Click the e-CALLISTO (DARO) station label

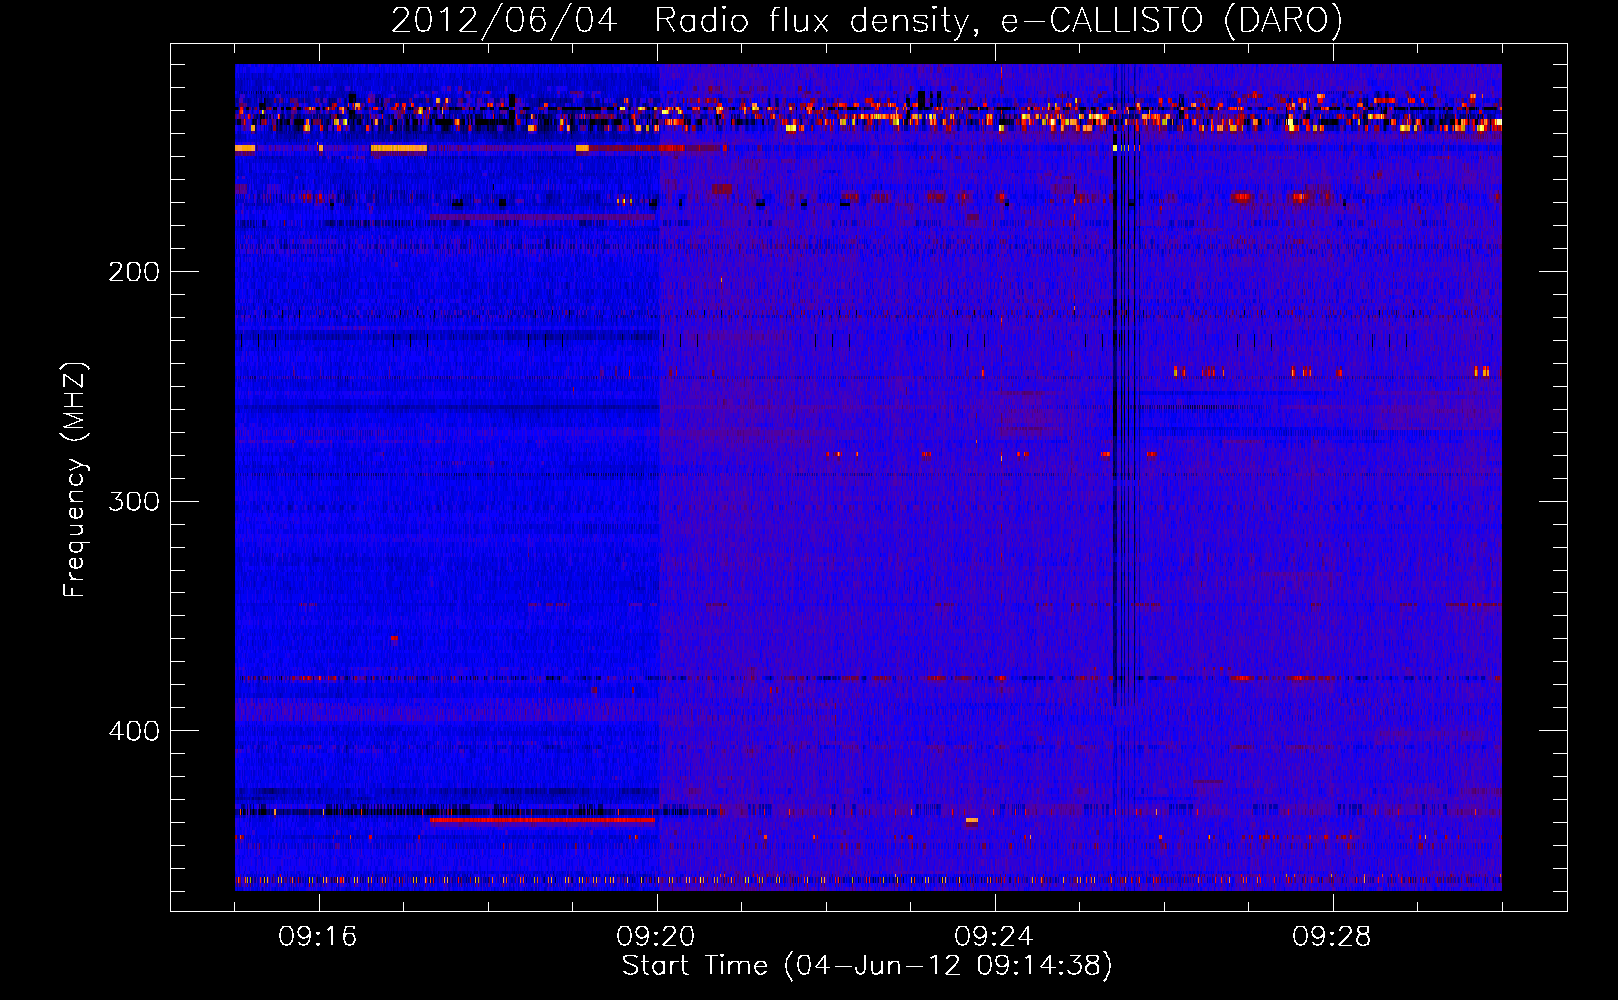click(x=1172, y=20)
